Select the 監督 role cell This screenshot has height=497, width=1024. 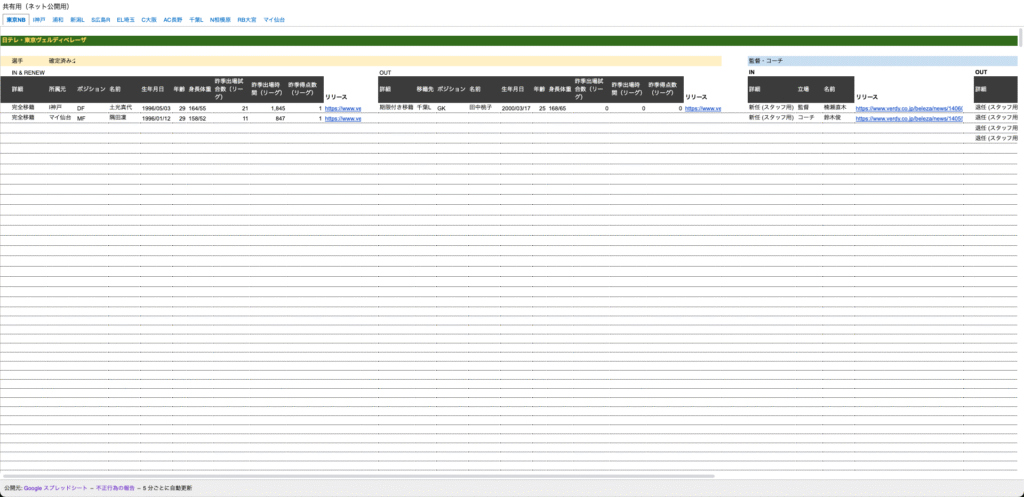[803, 106]
